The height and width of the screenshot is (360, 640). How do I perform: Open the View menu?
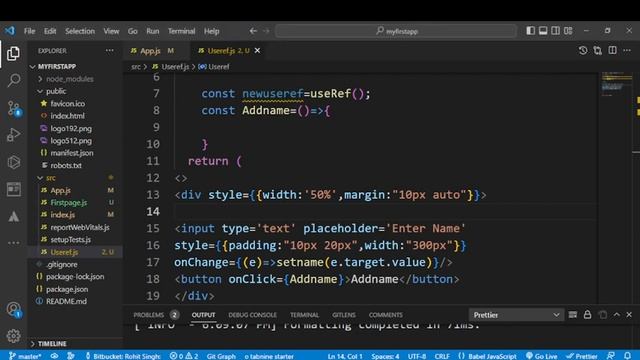(x=111, y=31)
